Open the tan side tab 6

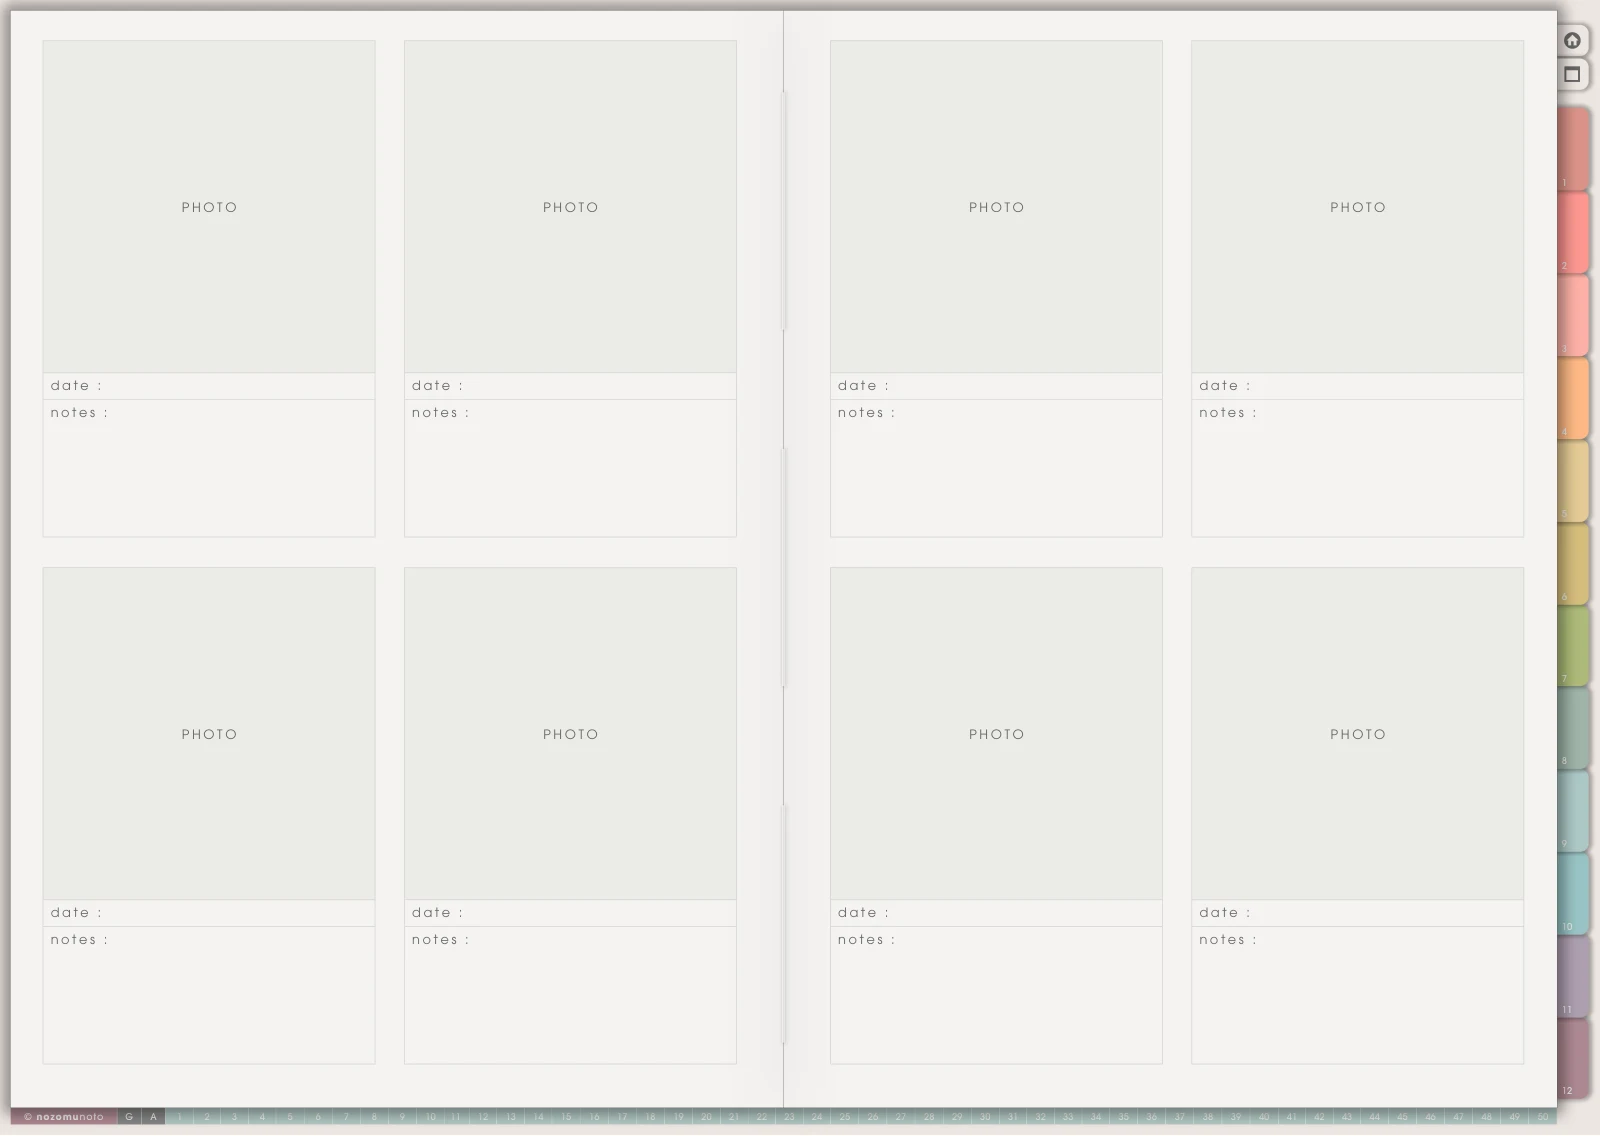coord(1573,563)
